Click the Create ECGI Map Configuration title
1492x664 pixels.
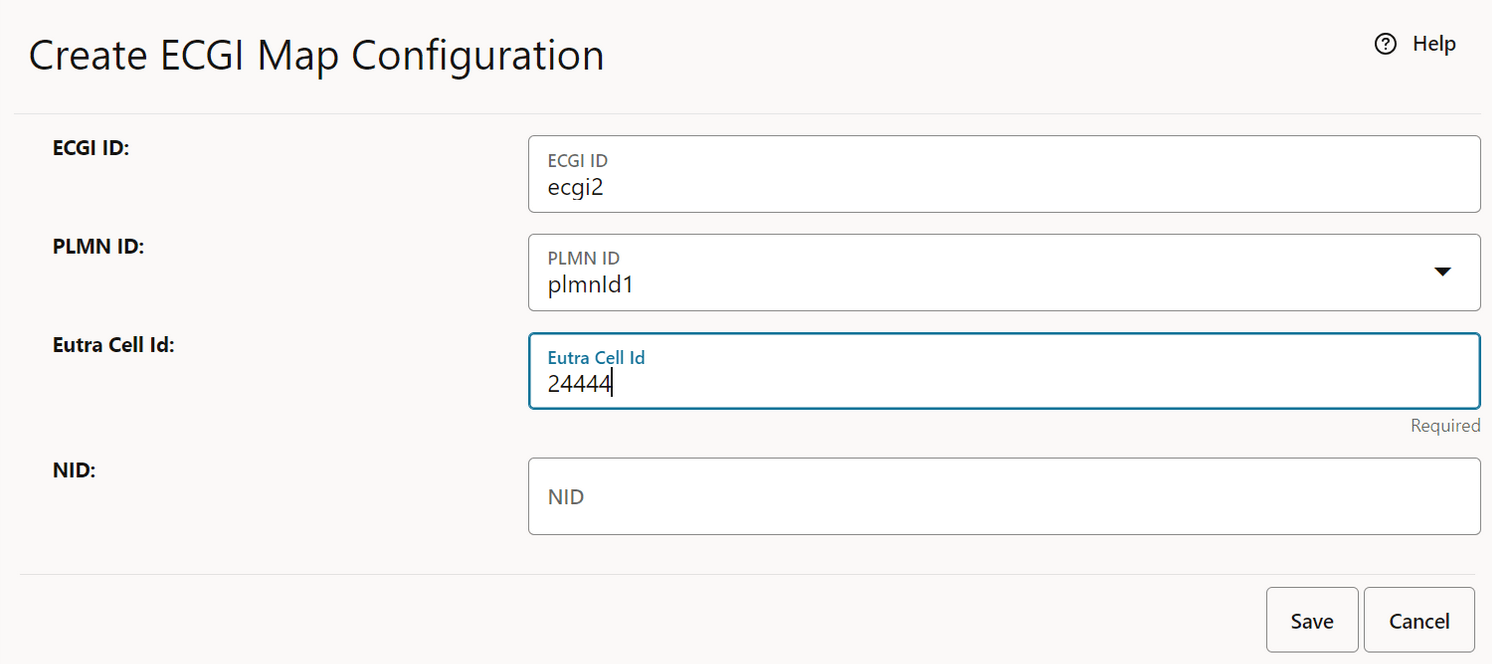[316, 56]
